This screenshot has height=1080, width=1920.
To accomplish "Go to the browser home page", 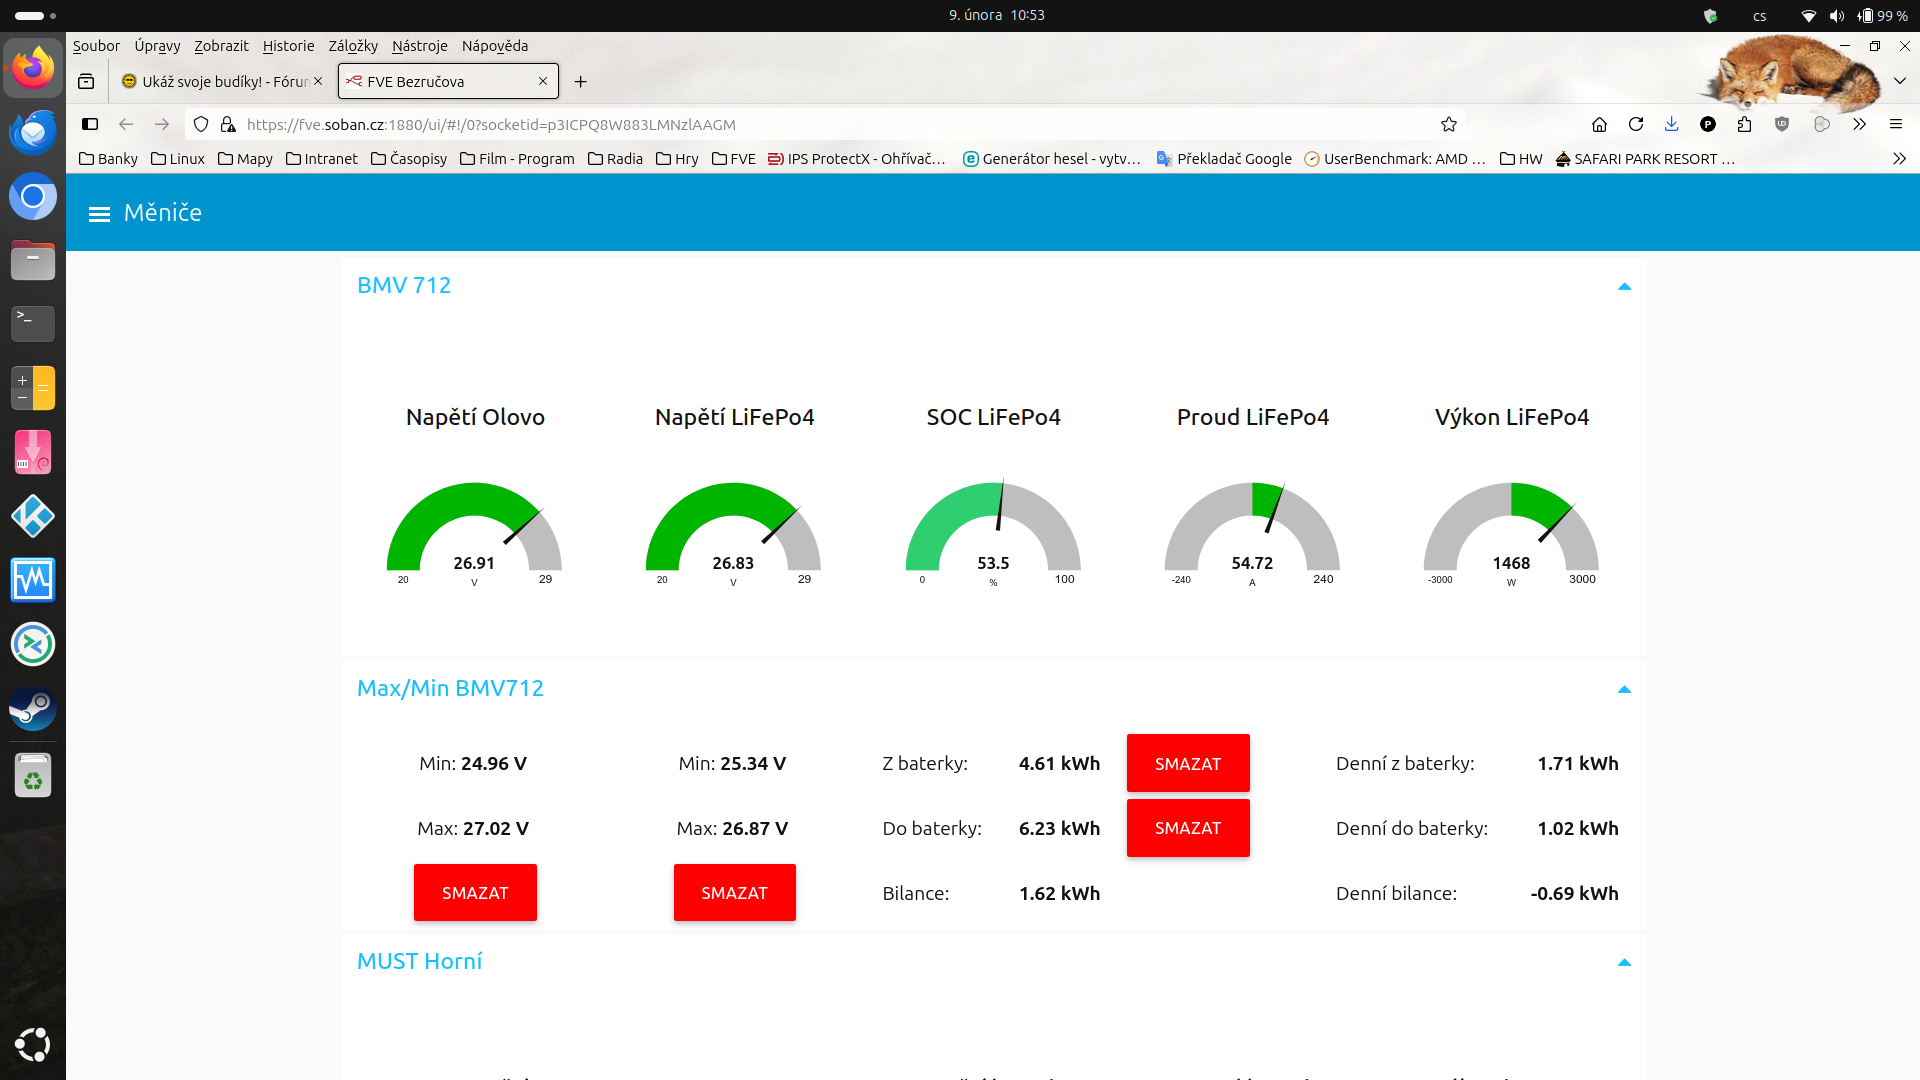I will [1599, 125].
